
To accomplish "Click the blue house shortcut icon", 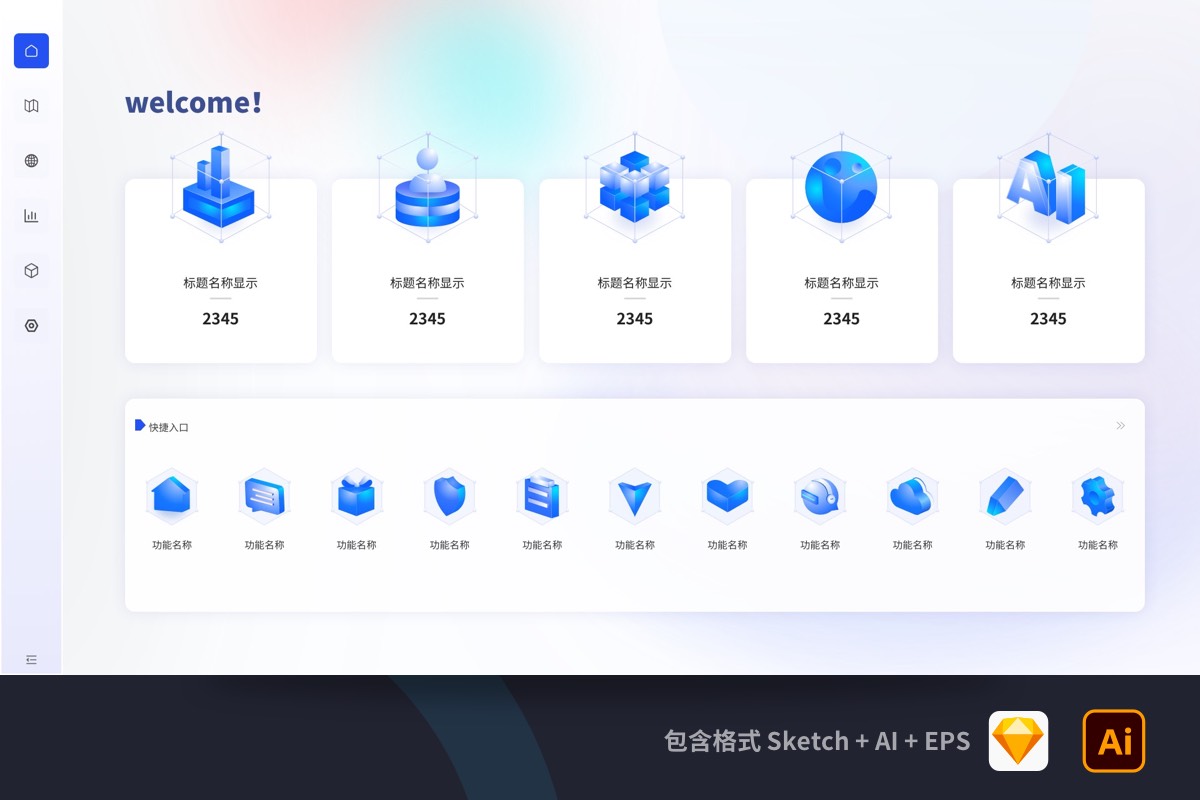I will tap(171, 496).
